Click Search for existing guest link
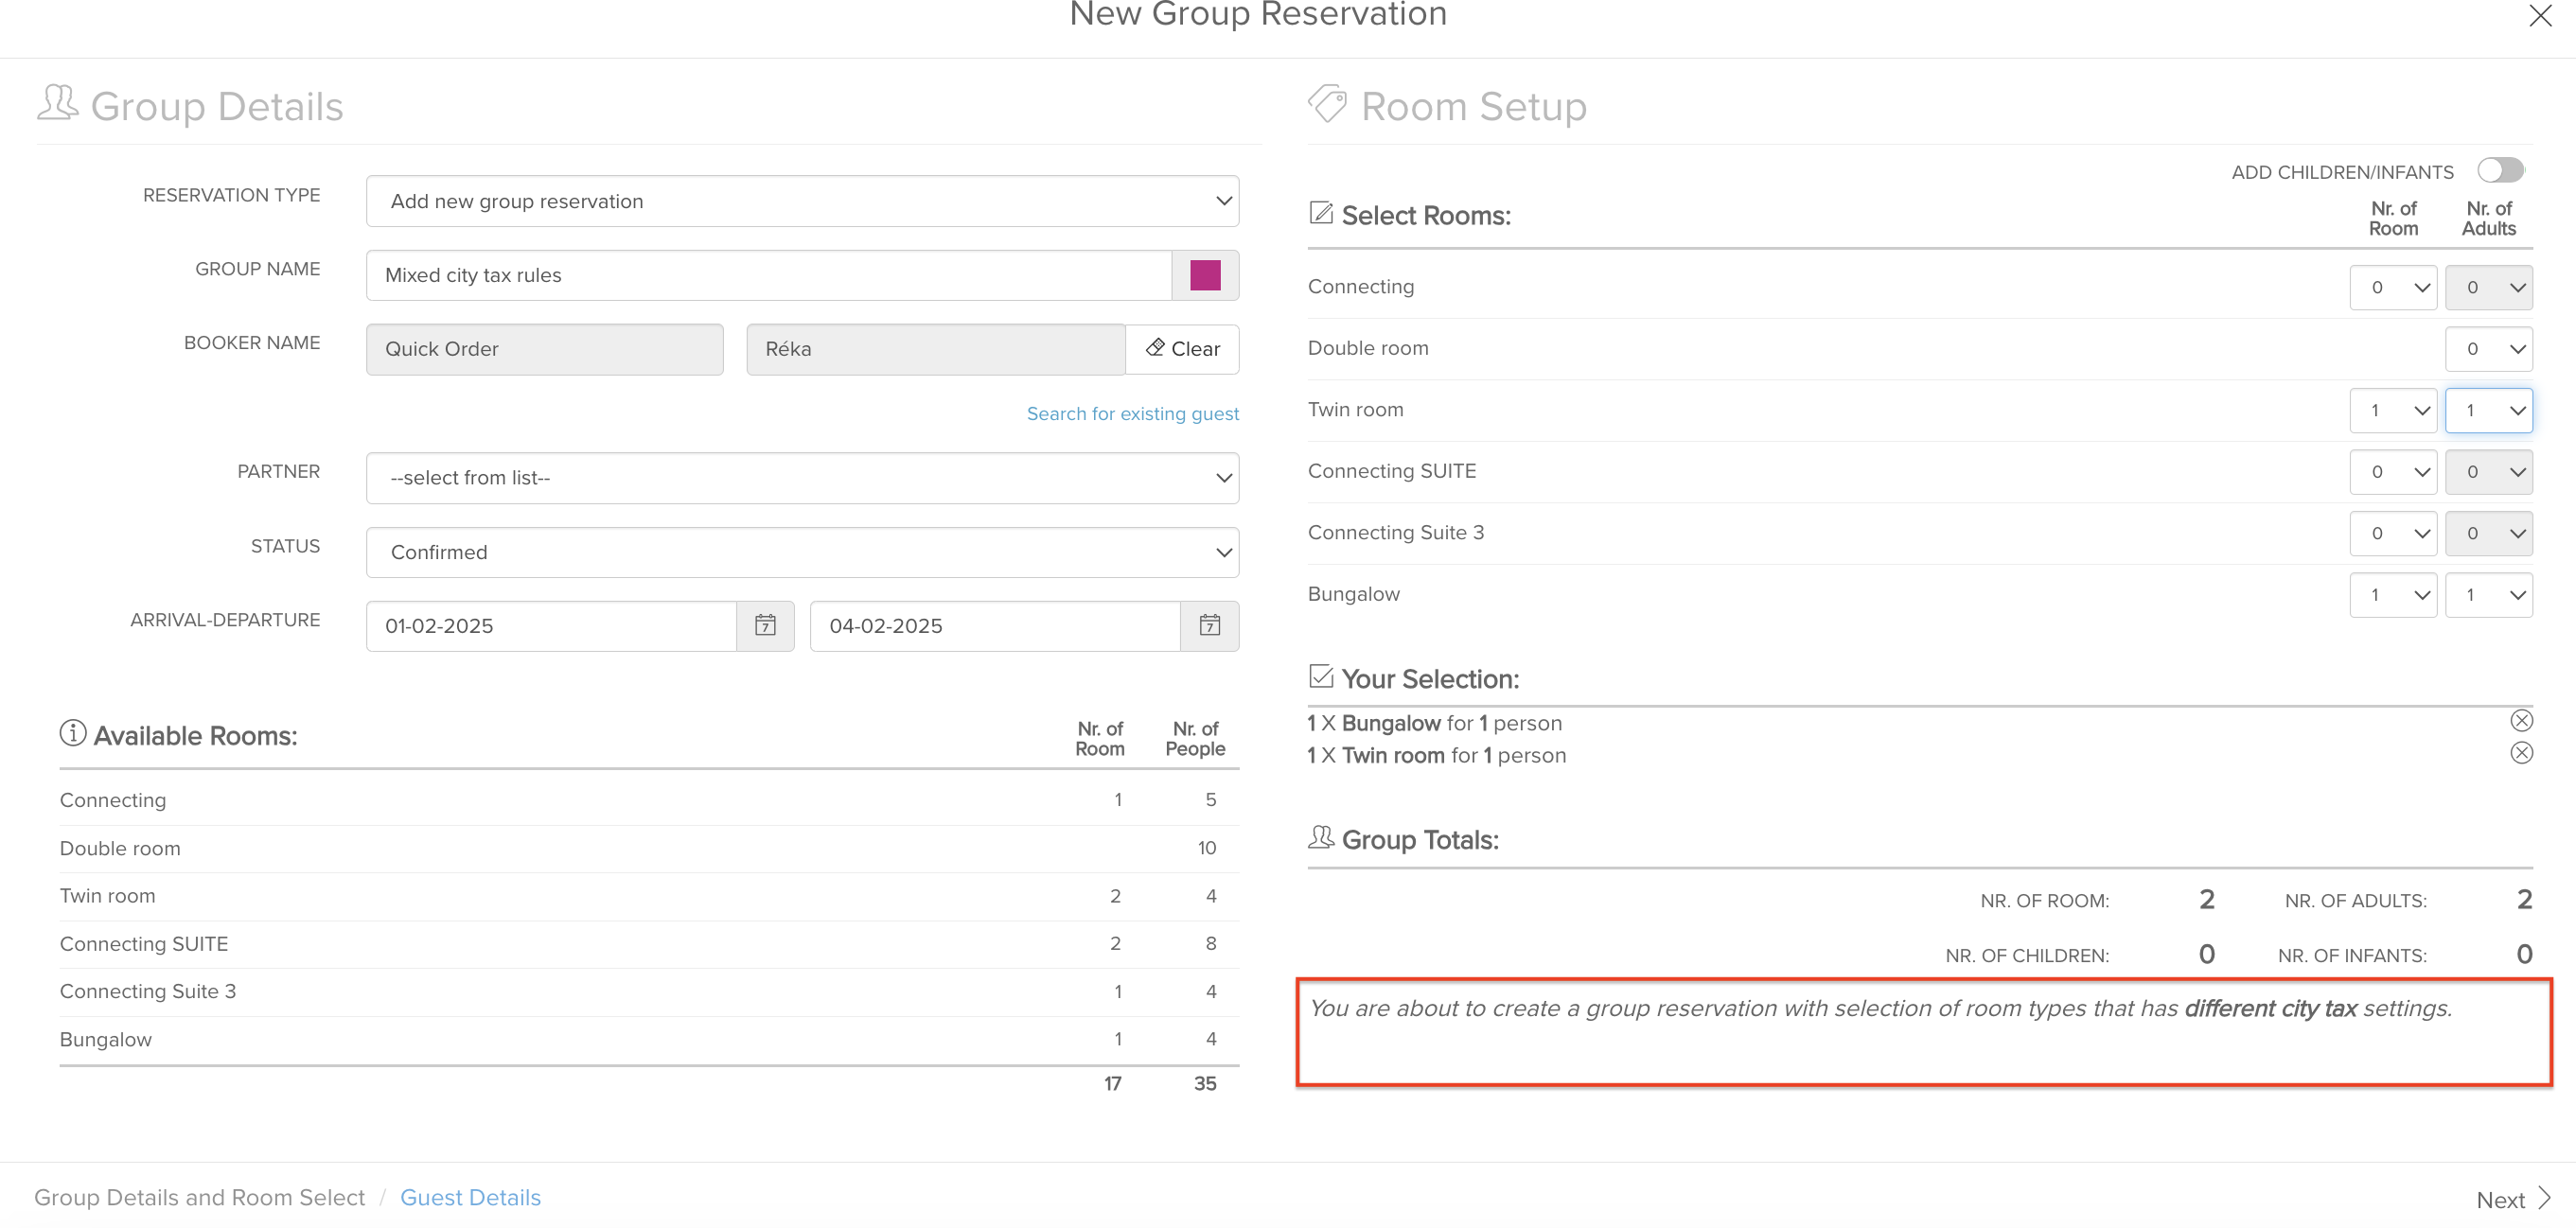Viewport: 2576px width, 1228px height. [1132, 414]
